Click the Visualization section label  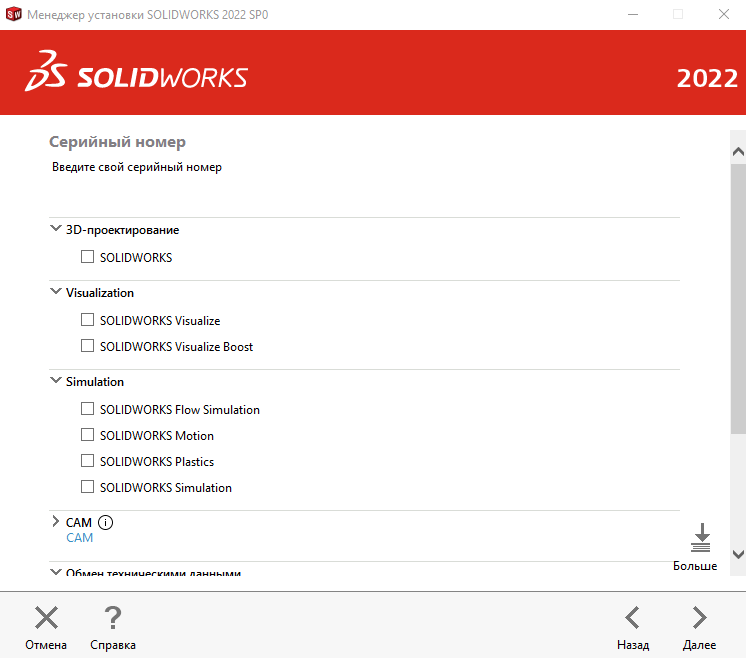click(100, 293)
